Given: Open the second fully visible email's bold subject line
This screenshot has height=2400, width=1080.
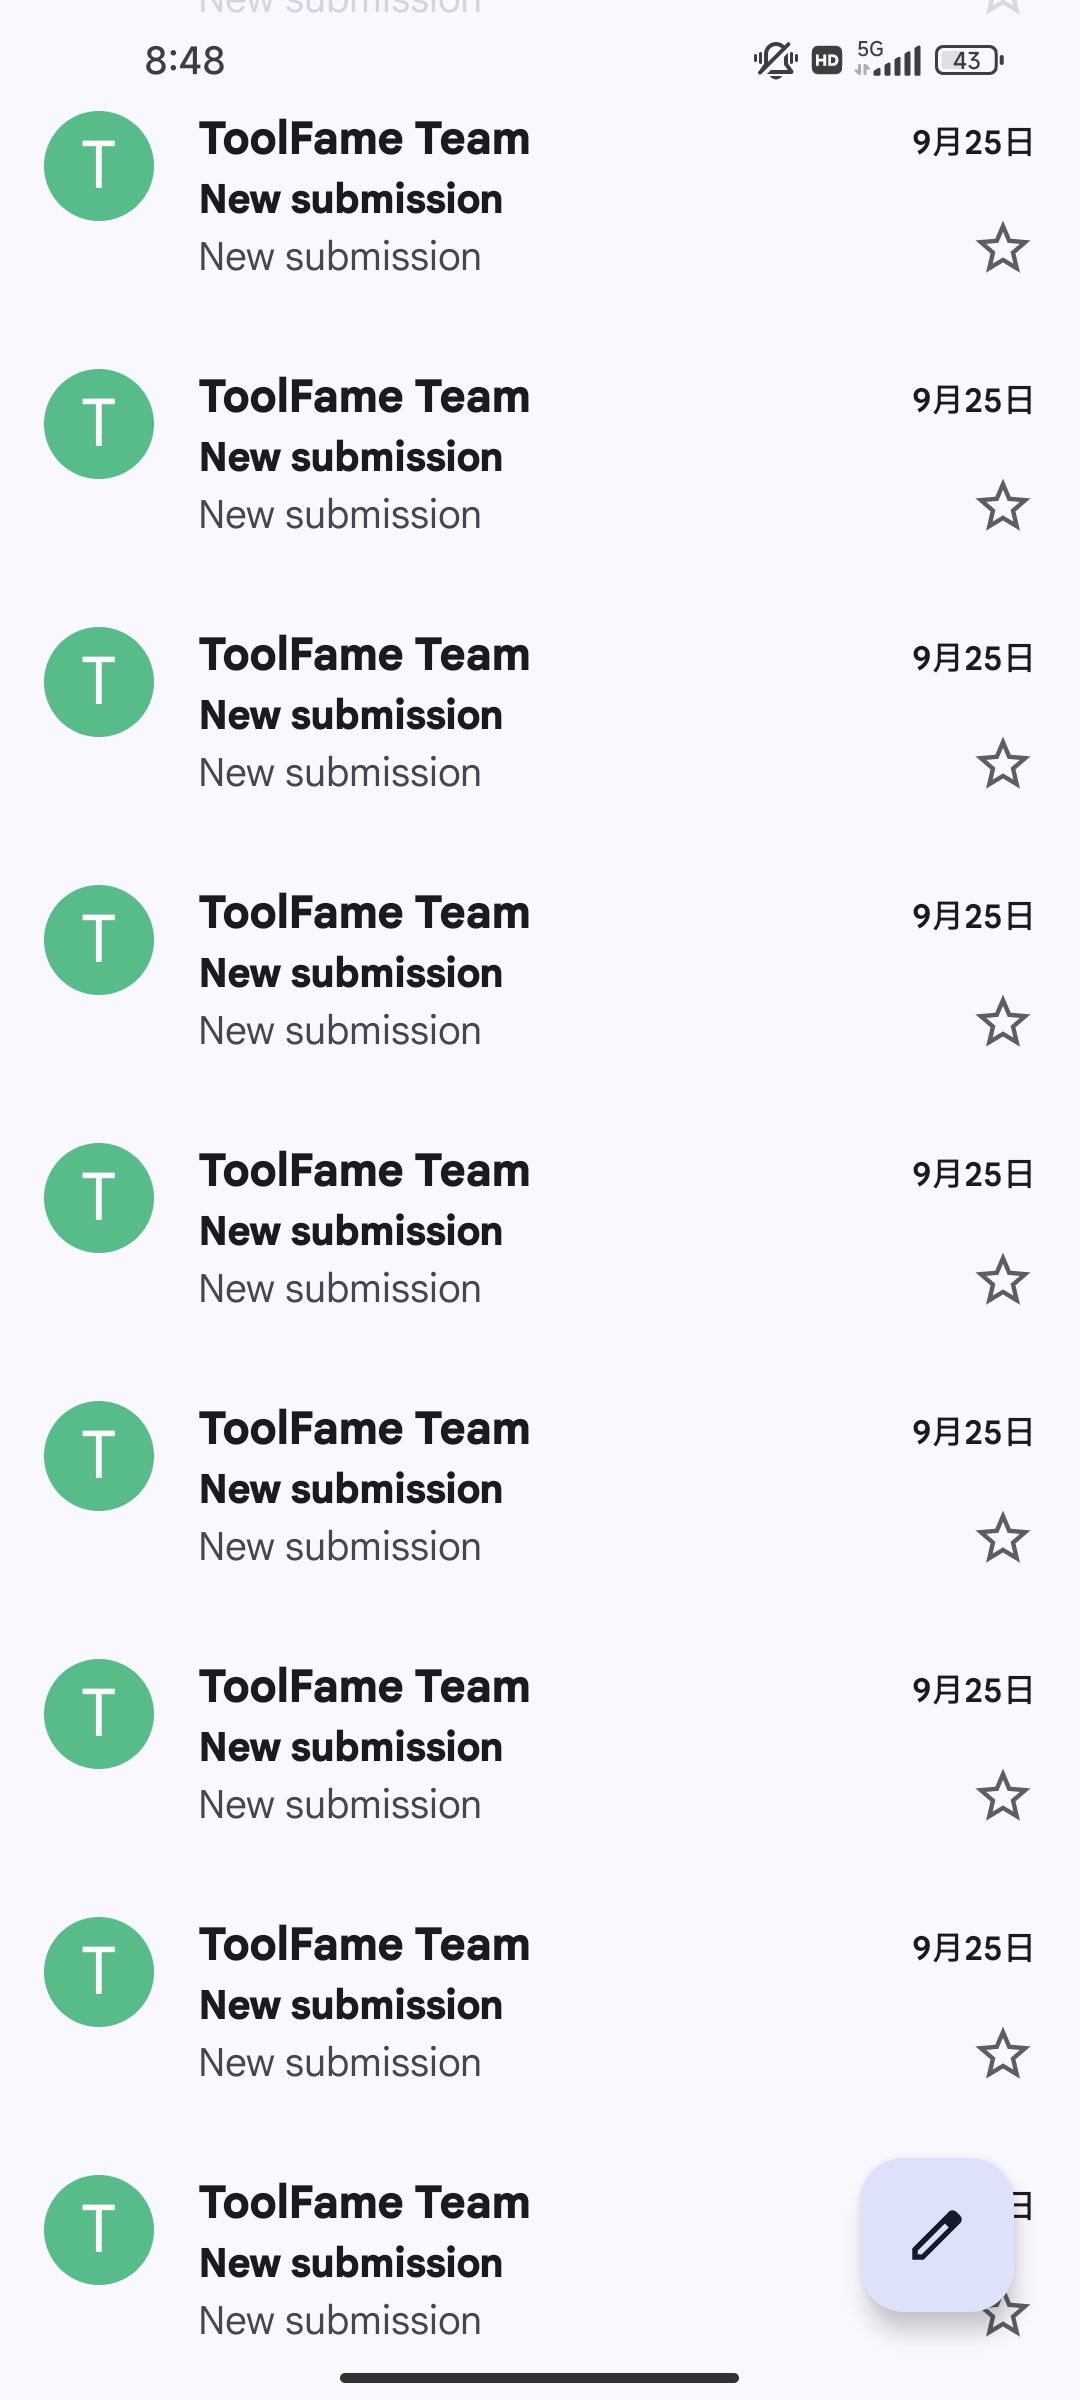Looking at the screenshot, I should coord(351,457).
